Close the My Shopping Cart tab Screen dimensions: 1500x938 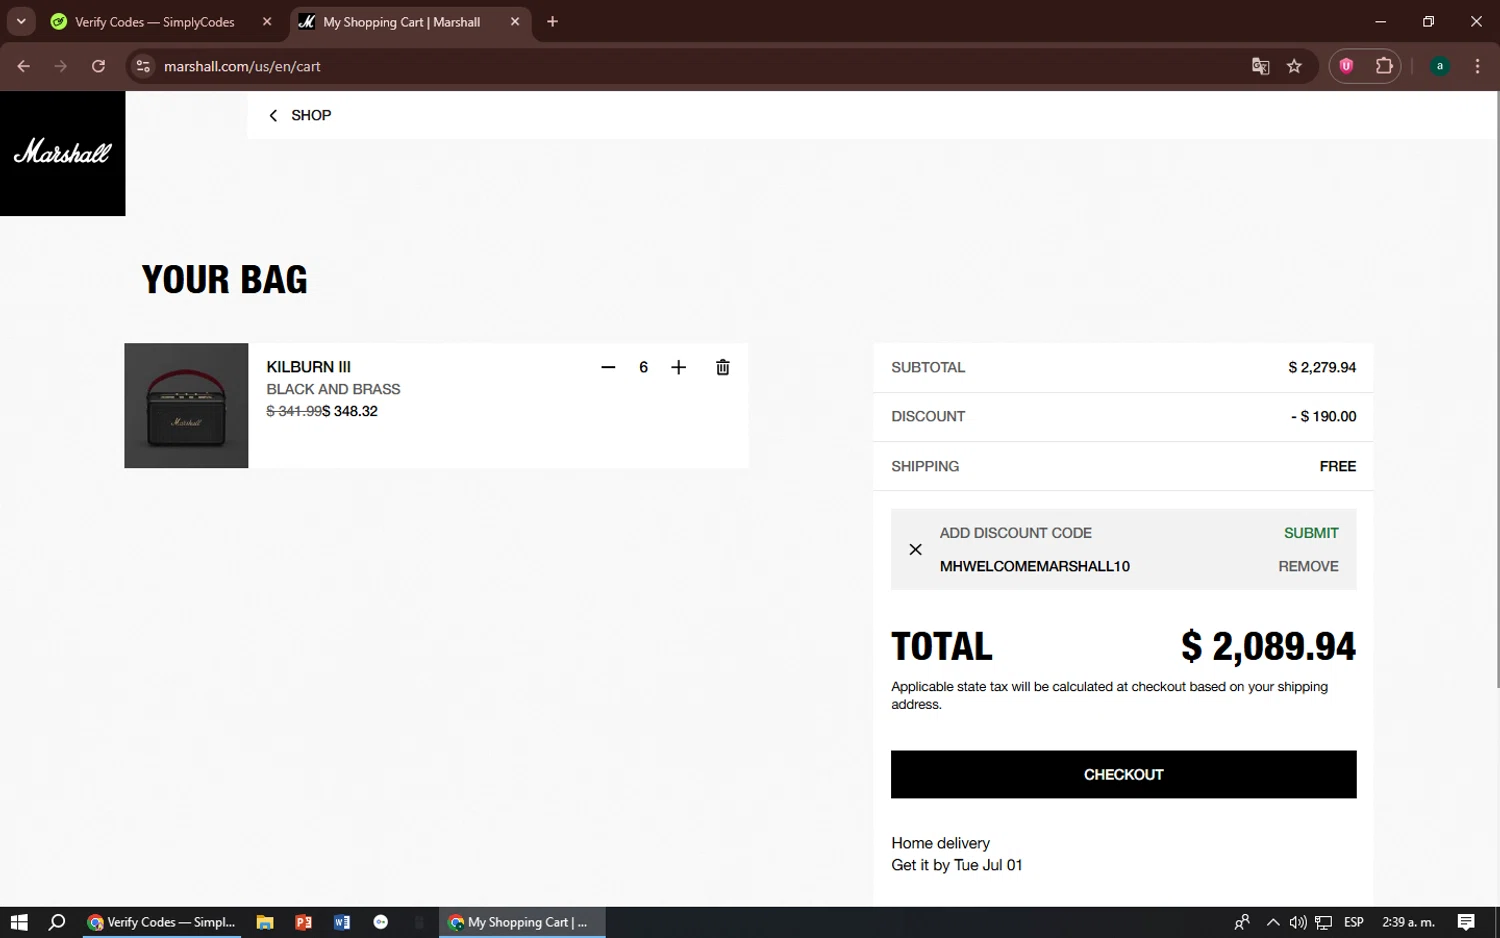click(515, 22)
